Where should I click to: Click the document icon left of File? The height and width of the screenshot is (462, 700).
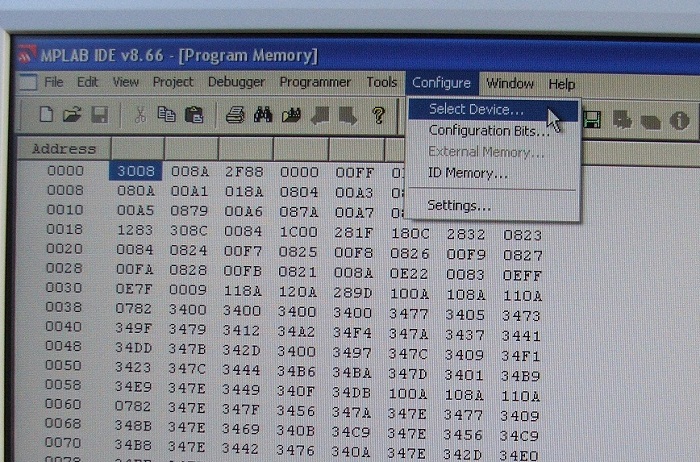click(x=28, y=82)
